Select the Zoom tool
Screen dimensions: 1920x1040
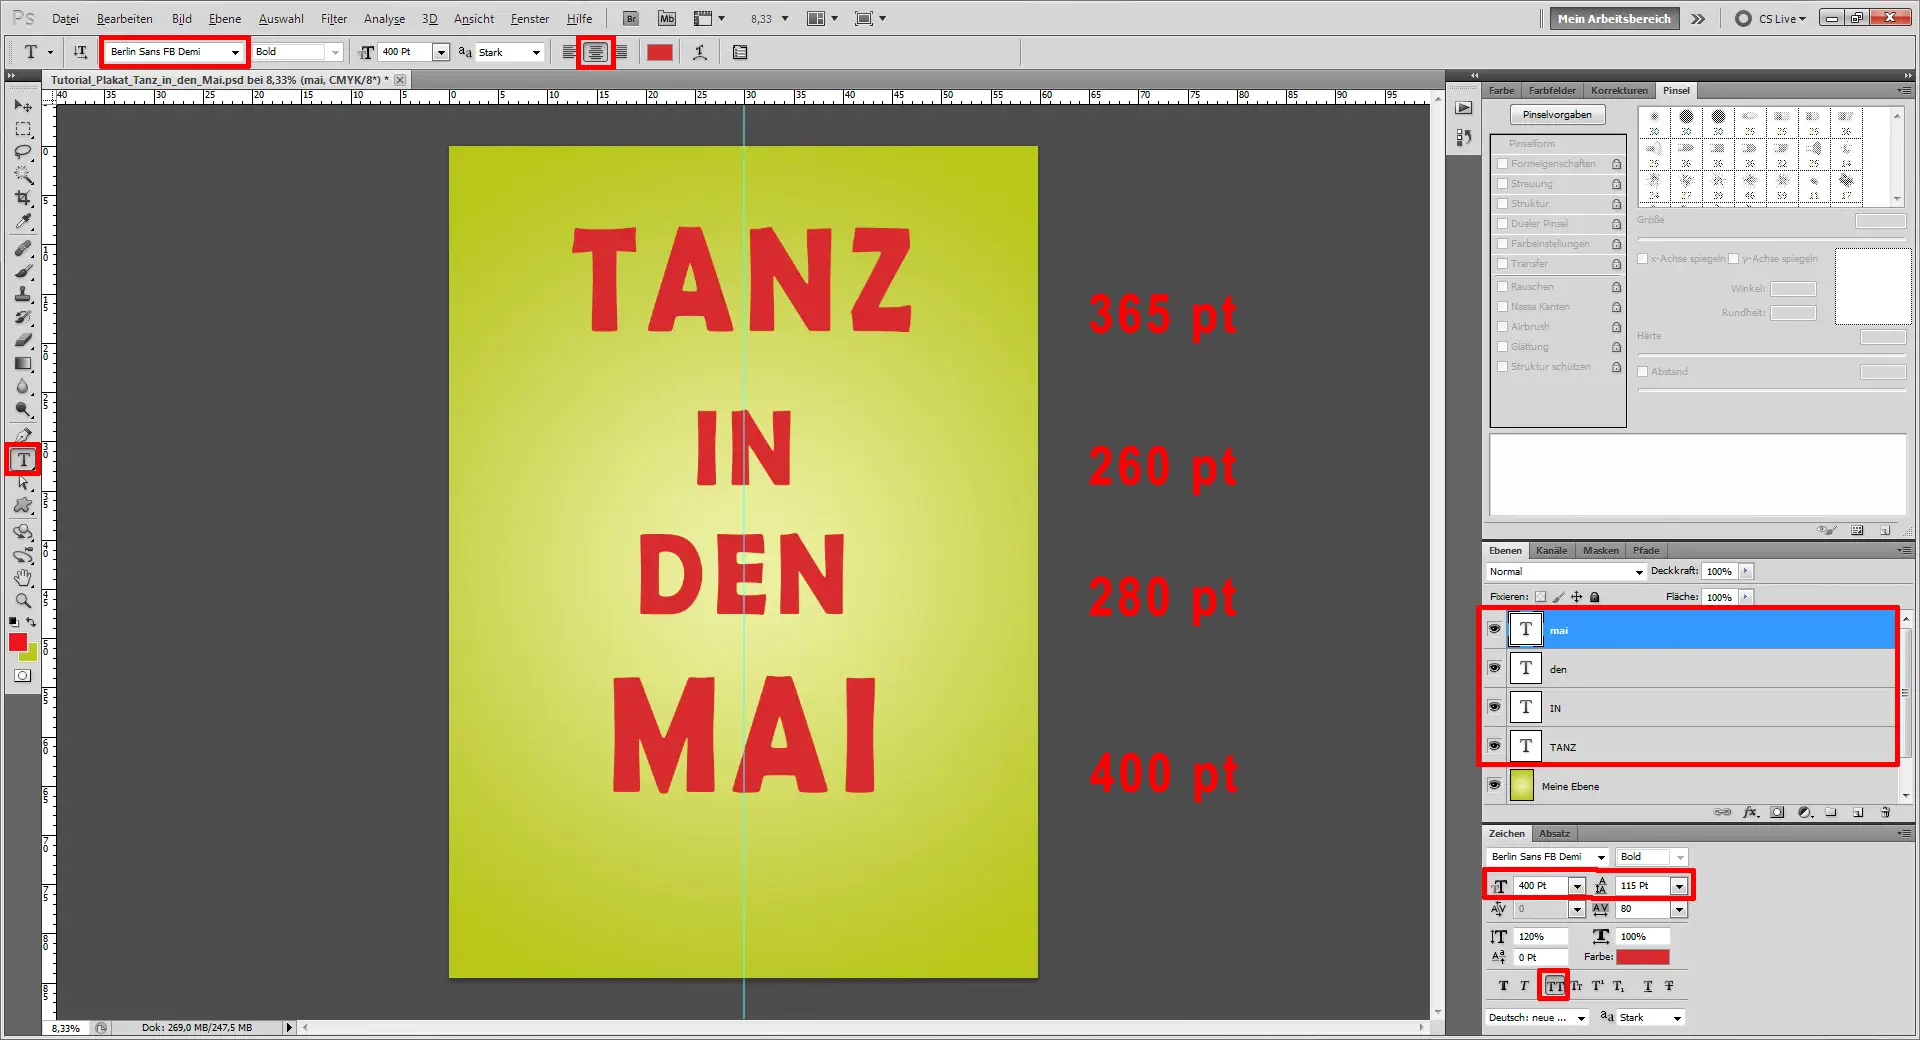pos(22,600)
